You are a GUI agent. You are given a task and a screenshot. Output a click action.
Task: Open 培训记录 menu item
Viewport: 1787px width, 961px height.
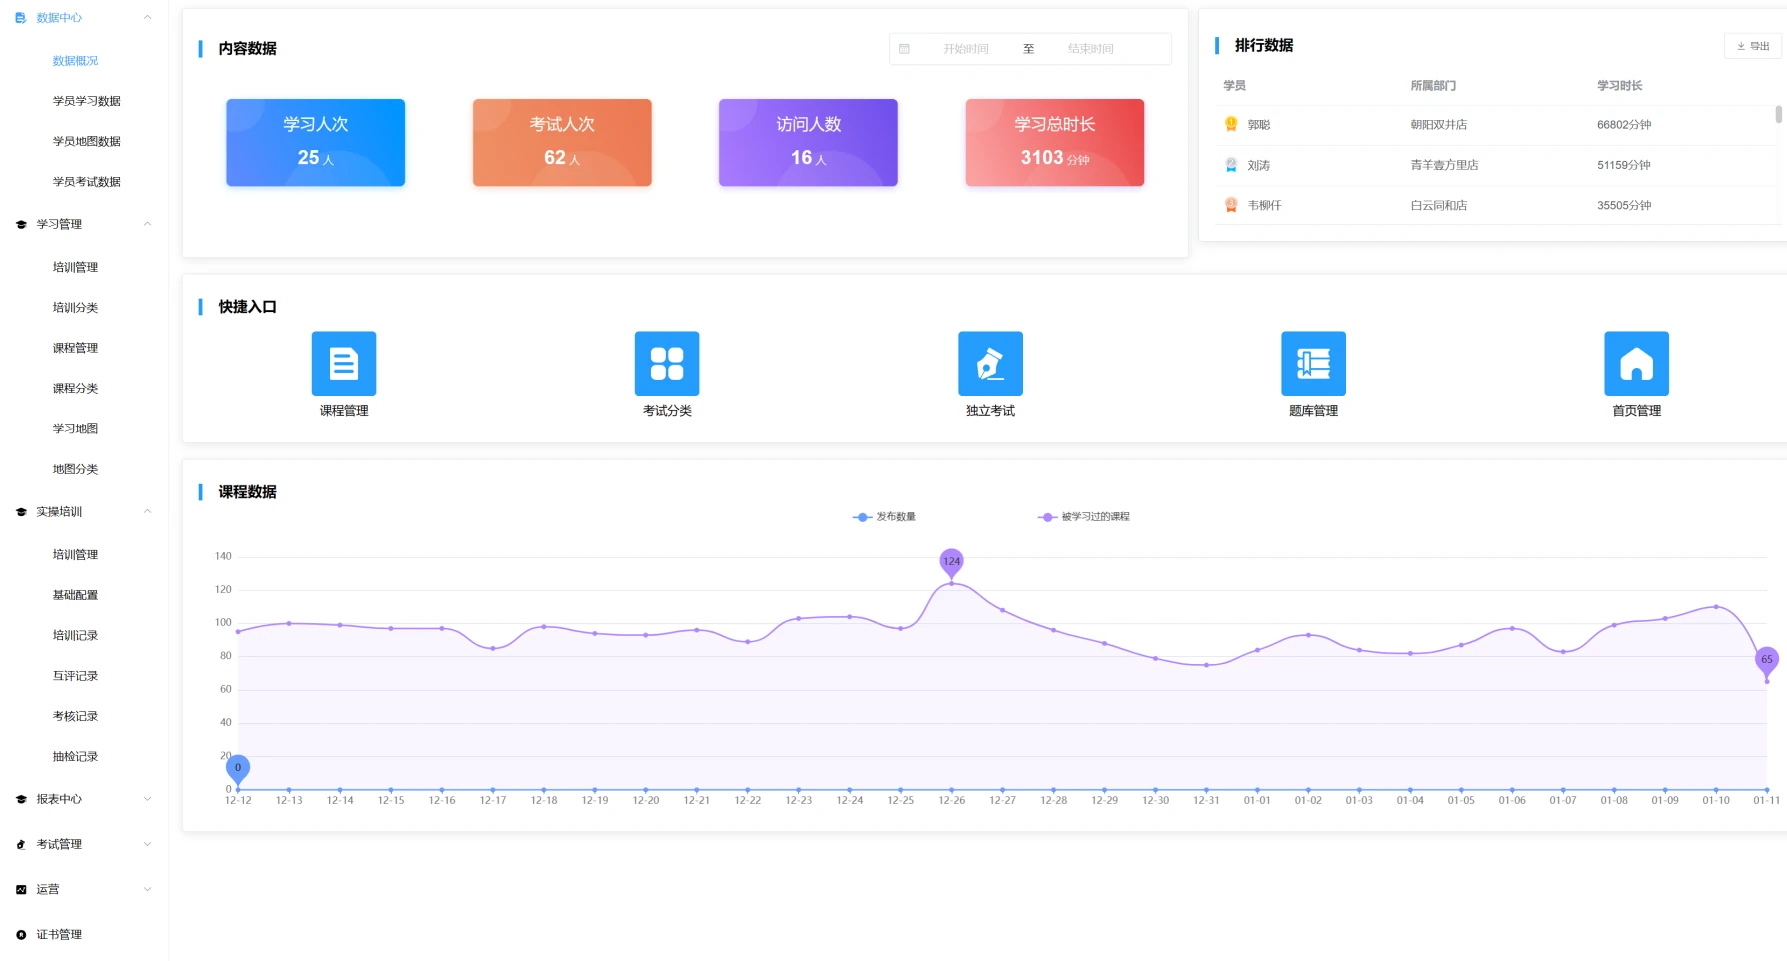pos(75,636)
